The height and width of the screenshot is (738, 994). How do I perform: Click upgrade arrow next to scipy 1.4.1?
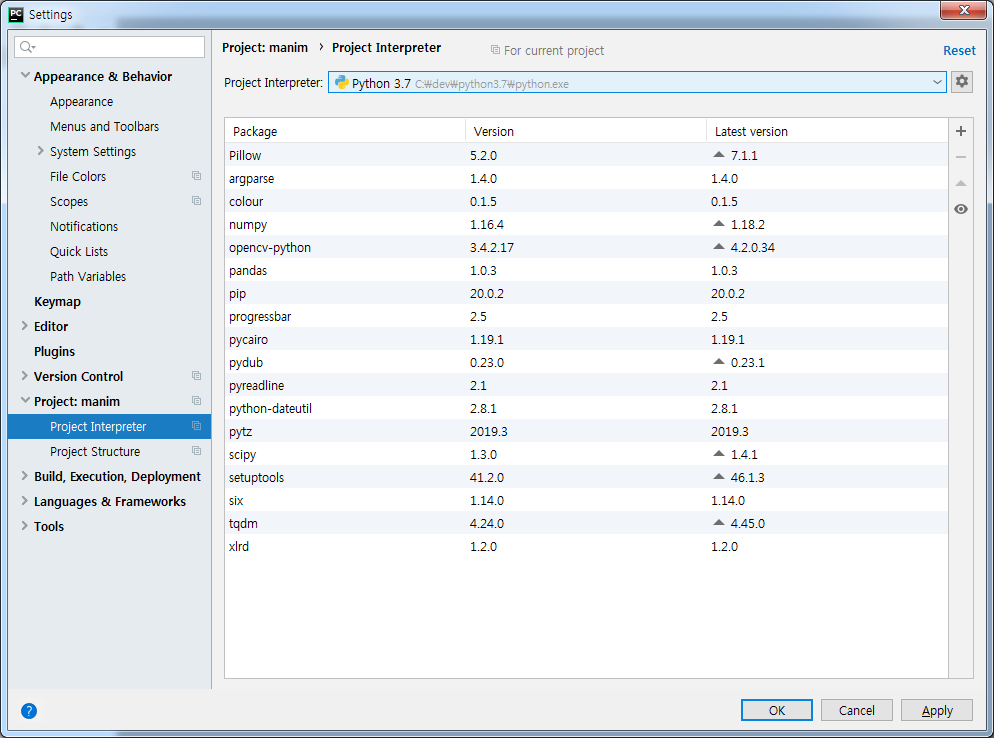pos(718,453)
